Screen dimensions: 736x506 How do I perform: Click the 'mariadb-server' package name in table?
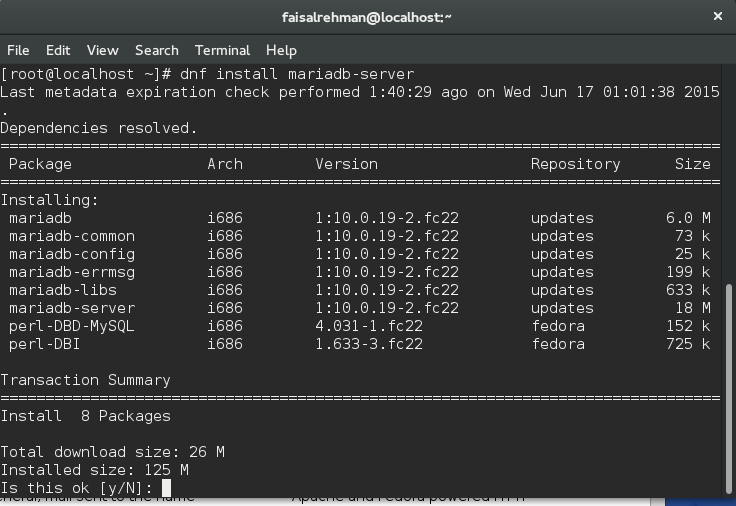(72, 308)
